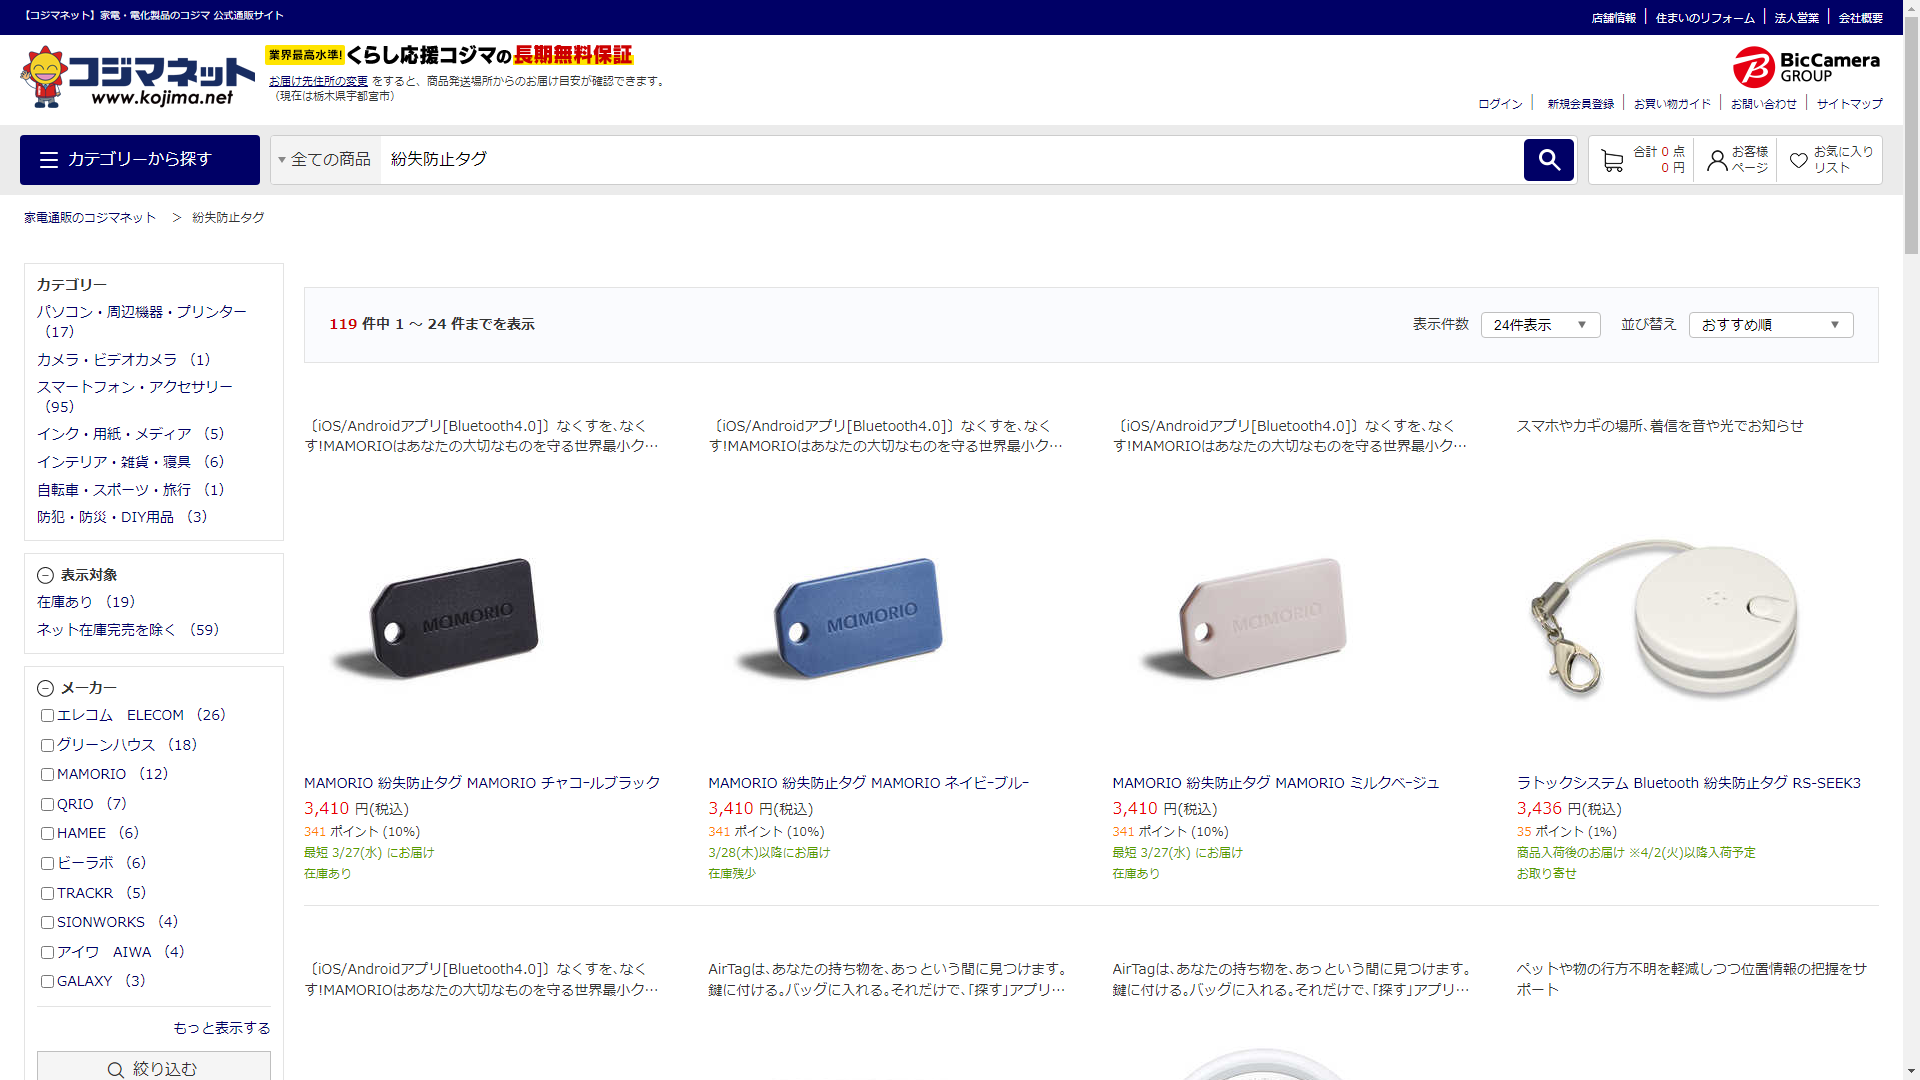Screen dimensions: 1920x1080
Task: Enable the MAMORIO maker filter checkbox
Action: (x=47, y=775)
